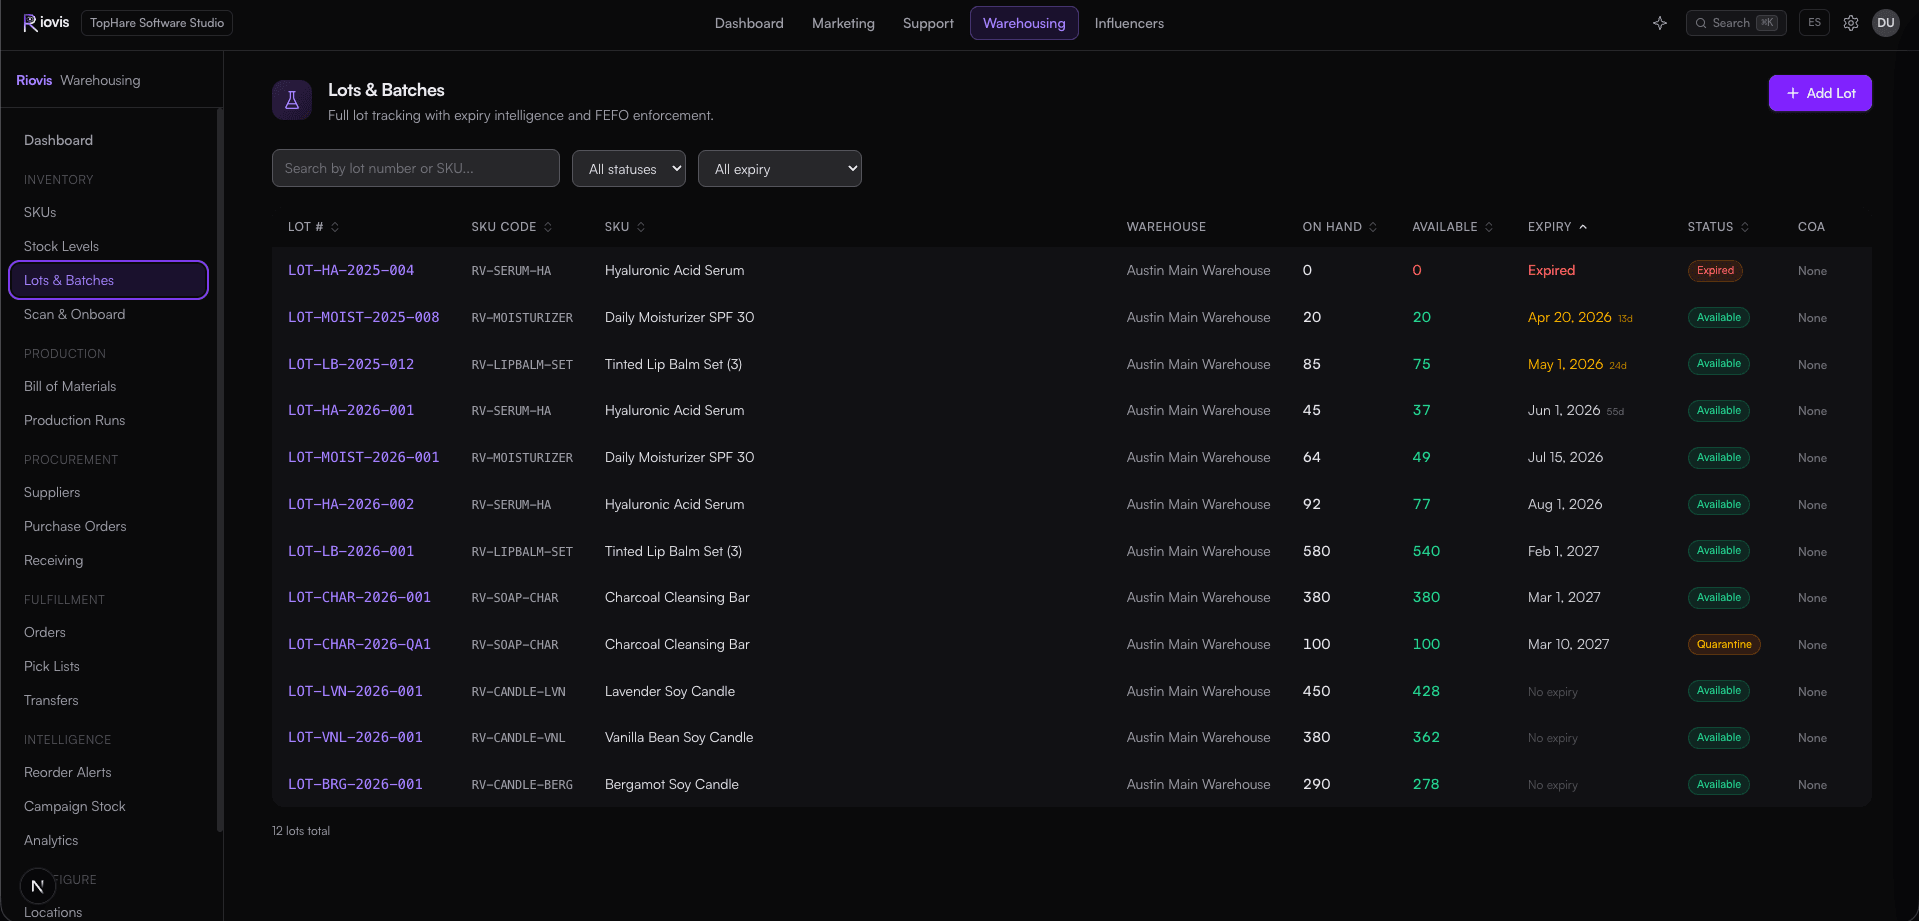Viewport: 1919px width, 921px height.
Task: Open the settings gear icon
Action: [x=1851, y=23]
